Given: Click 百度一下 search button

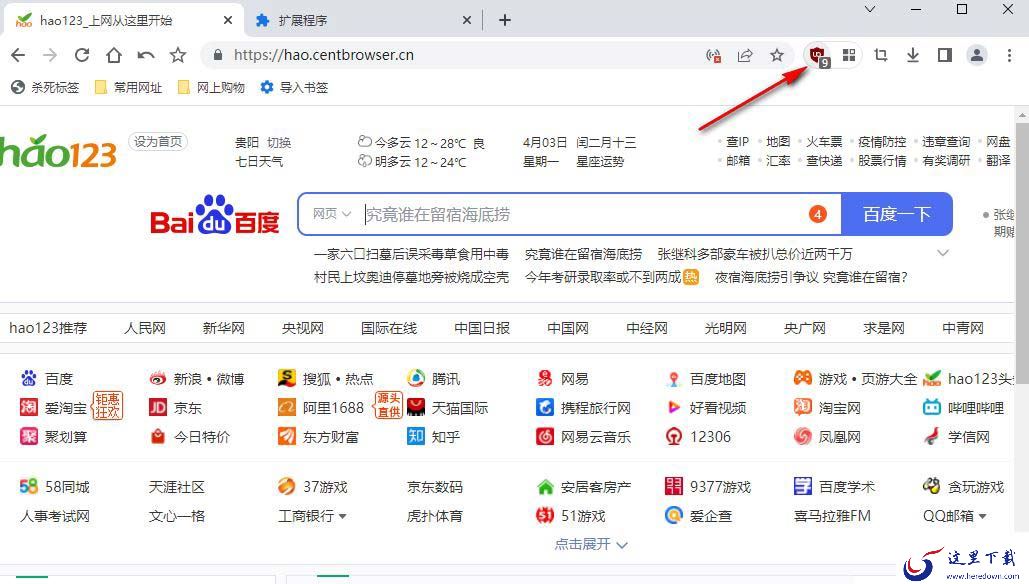Looking at the screenshot, I should pyautogui.click(x=896, y=214).
